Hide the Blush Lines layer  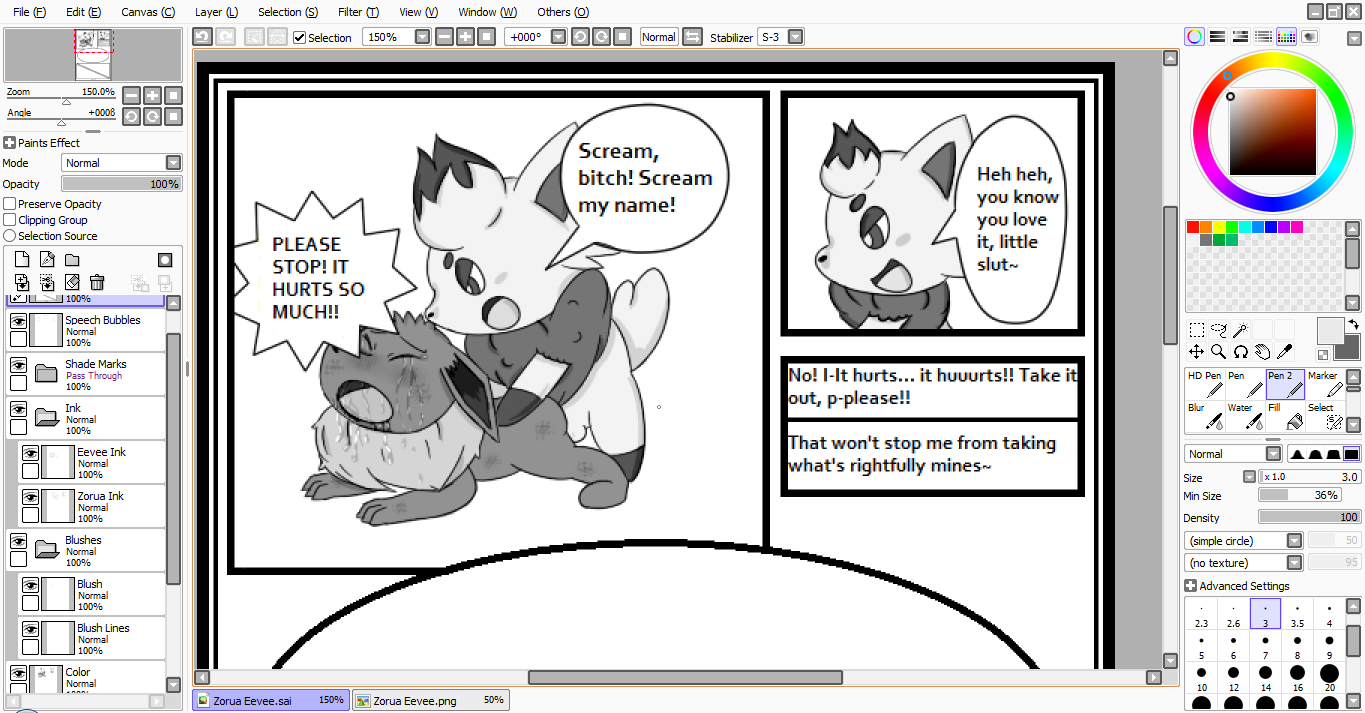tap(30, 629)
